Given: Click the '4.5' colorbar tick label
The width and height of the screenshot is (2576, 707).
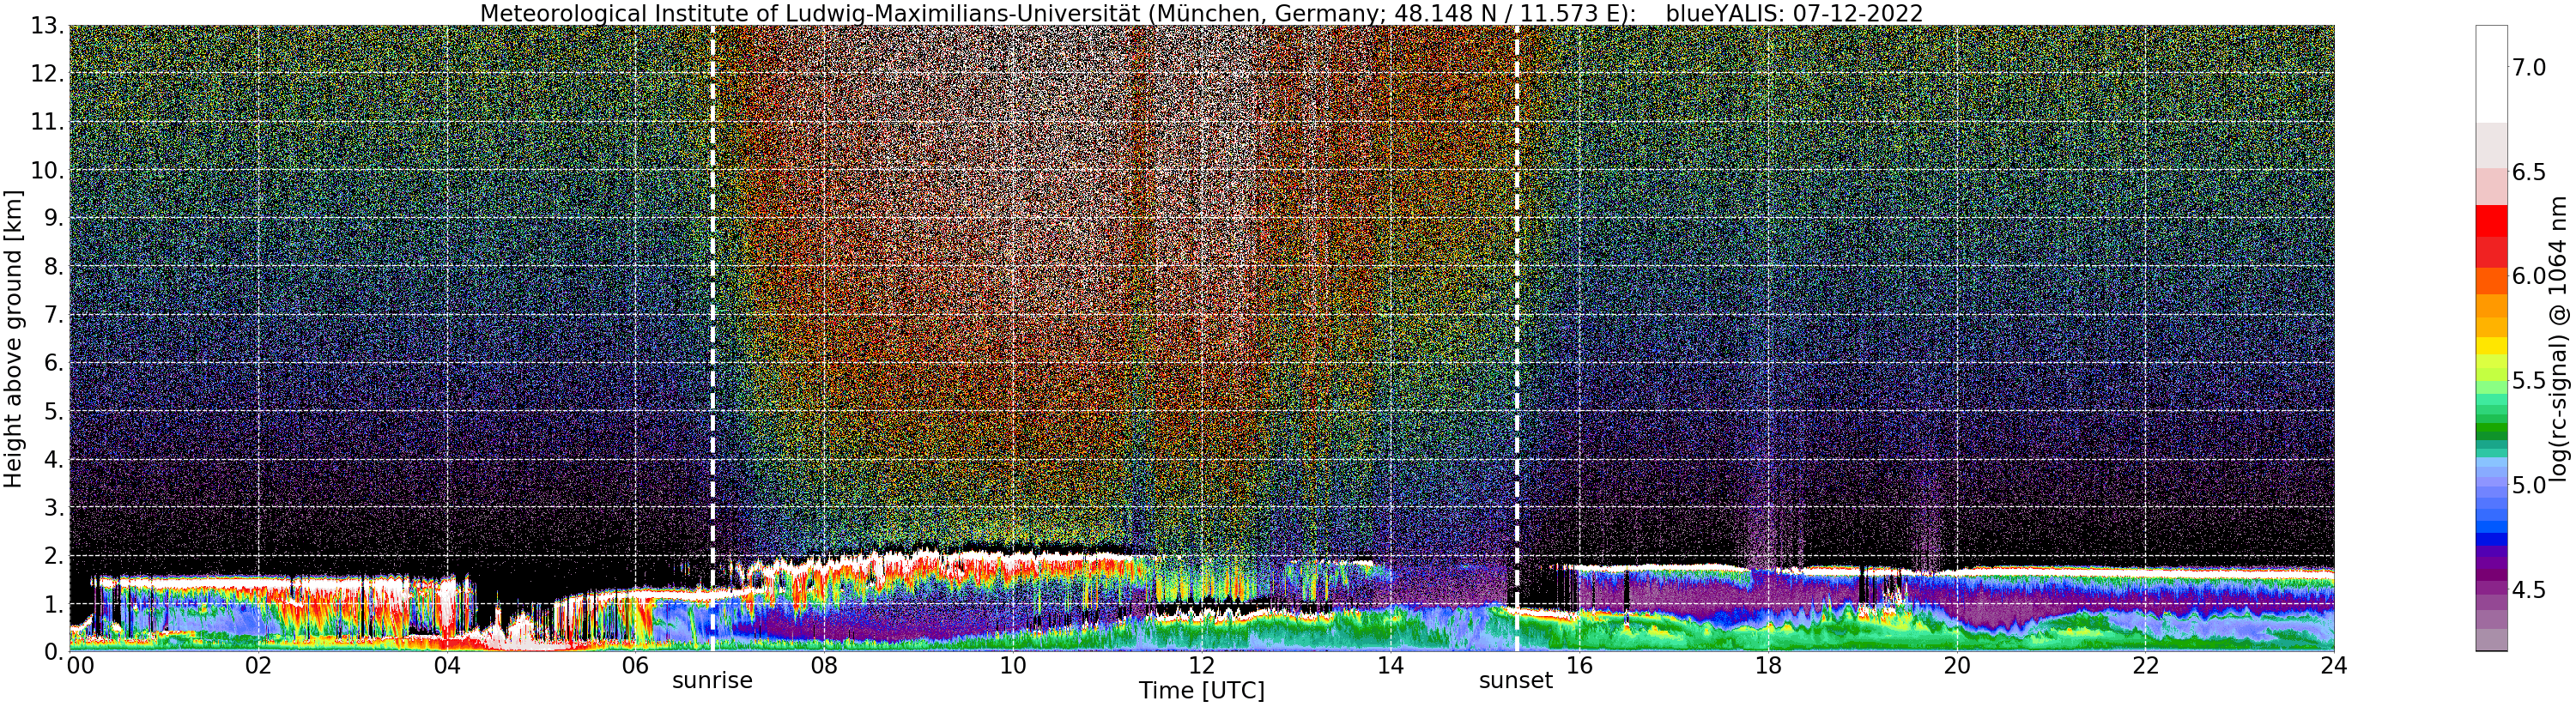Looking at the screenshot, I should click(2529, 590).
